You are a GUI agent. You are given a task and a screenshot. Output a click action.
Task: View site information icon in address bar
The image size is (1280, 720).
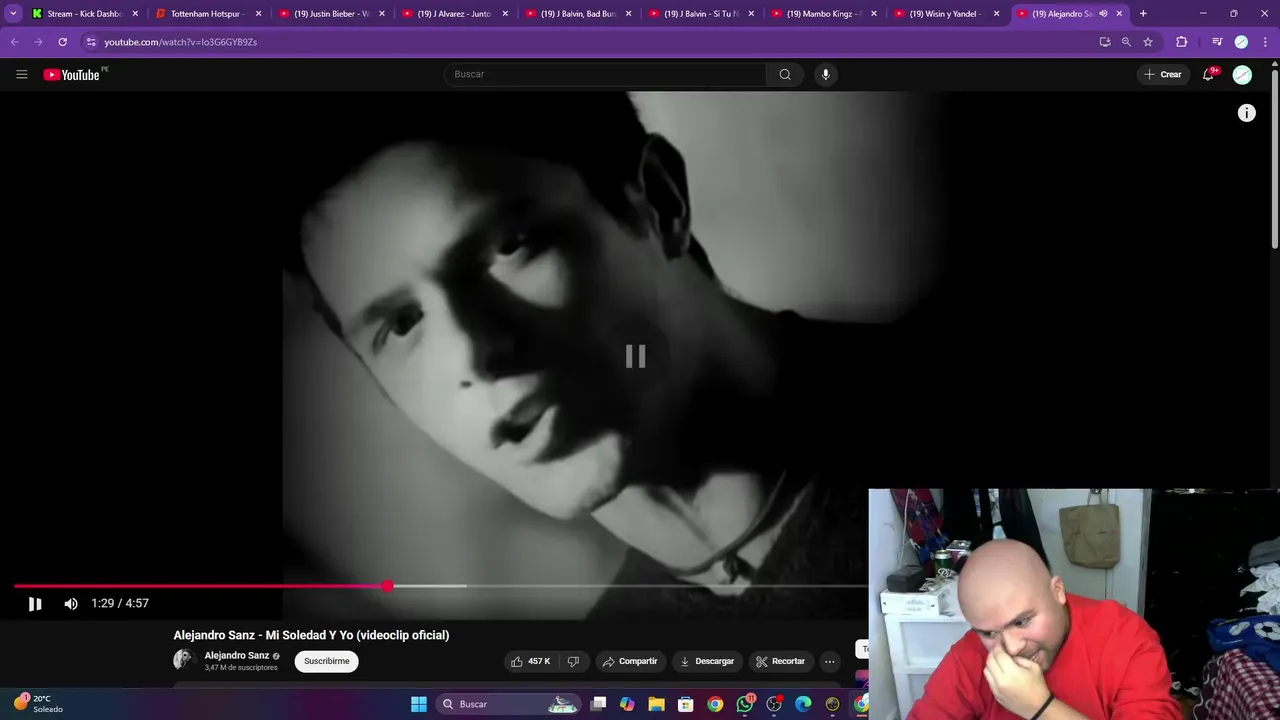pyautogui.click(x=90, y=42)
